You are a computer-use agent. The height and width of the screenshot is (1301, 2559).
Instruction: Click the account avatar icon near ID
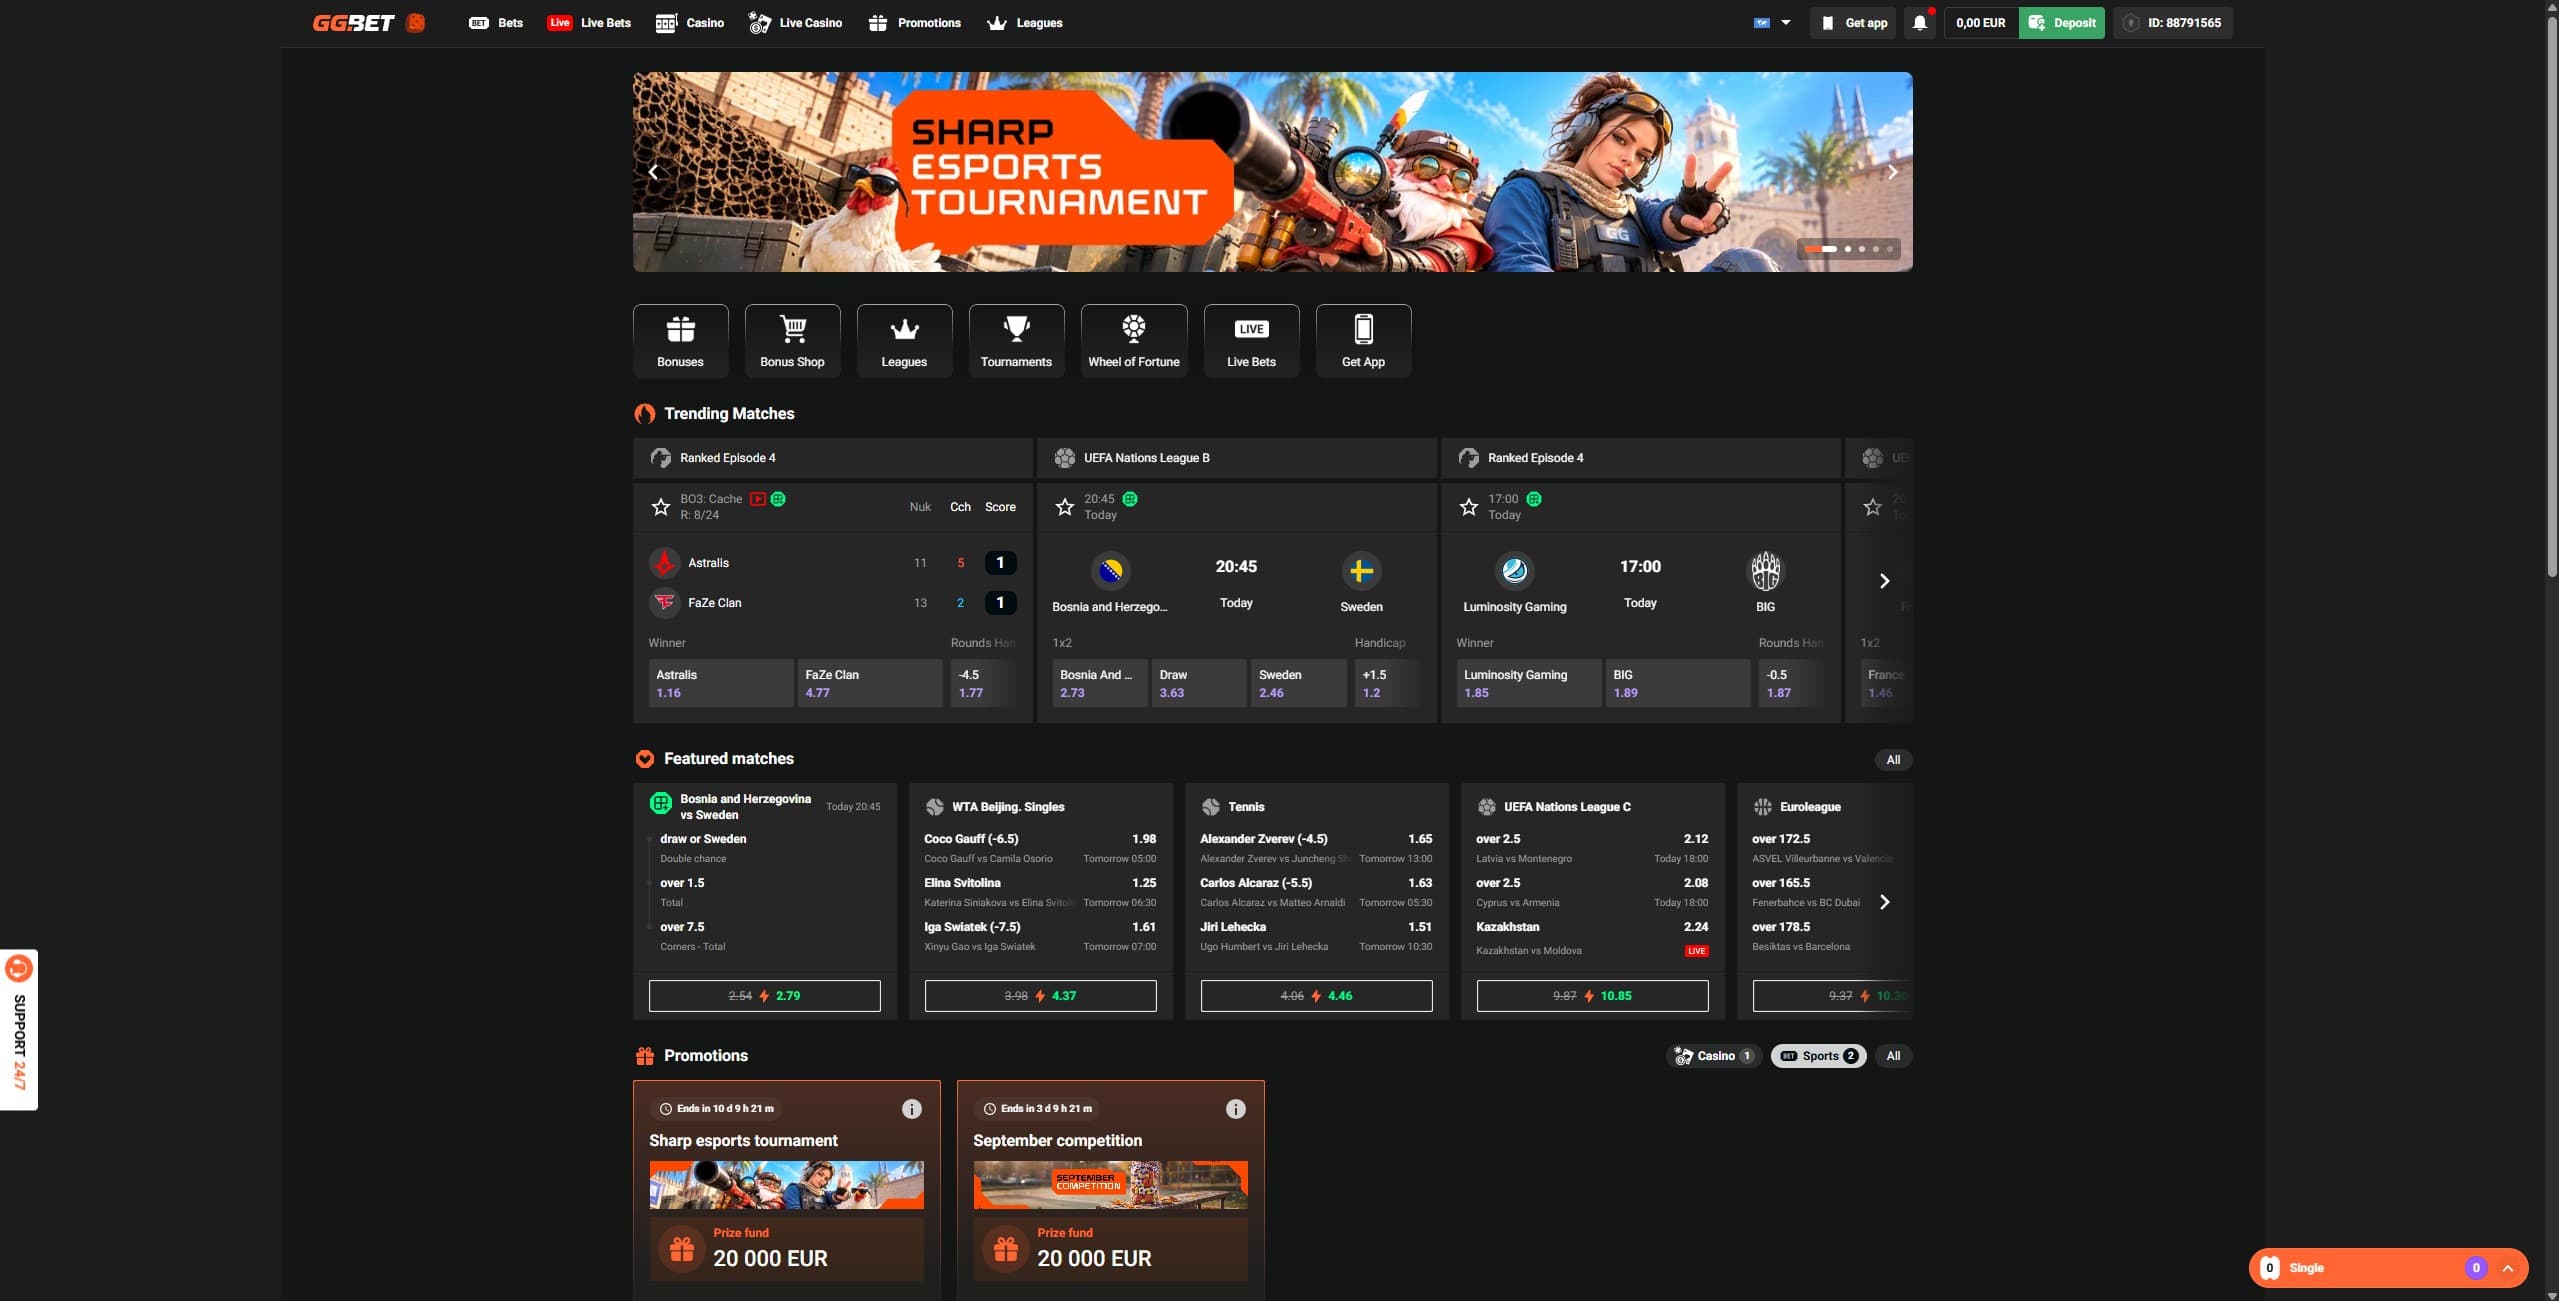2130,22
